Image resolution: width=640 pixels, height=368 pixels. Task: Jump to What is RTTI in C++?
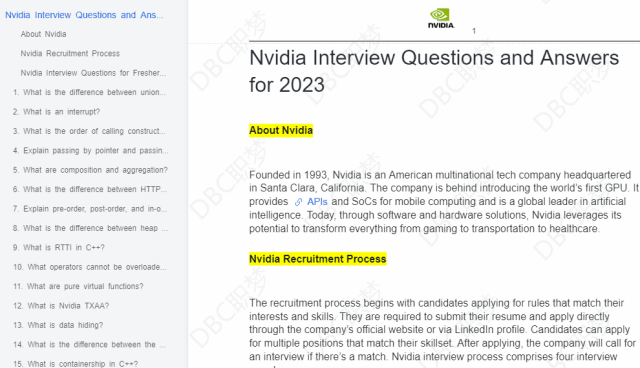click(59, 248)
